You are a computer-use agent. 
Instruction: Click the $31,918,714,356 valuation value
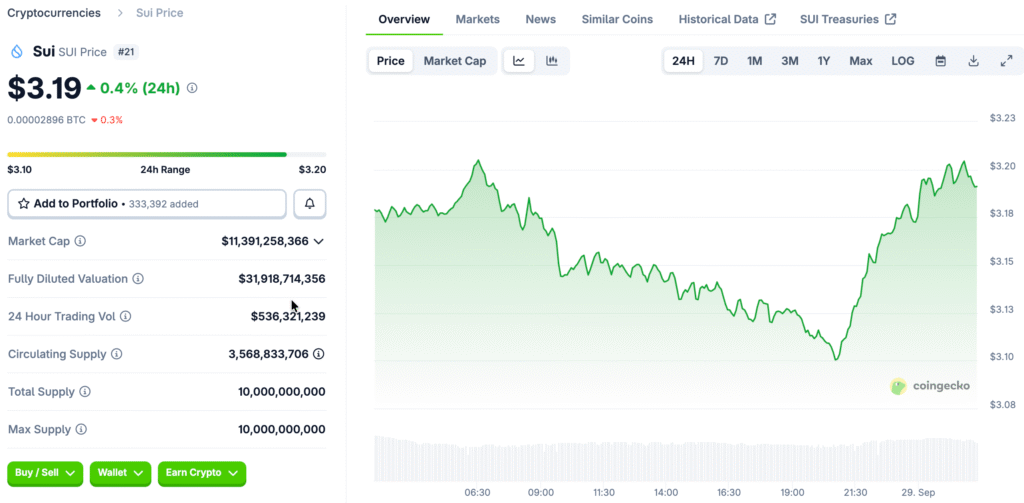282,279
